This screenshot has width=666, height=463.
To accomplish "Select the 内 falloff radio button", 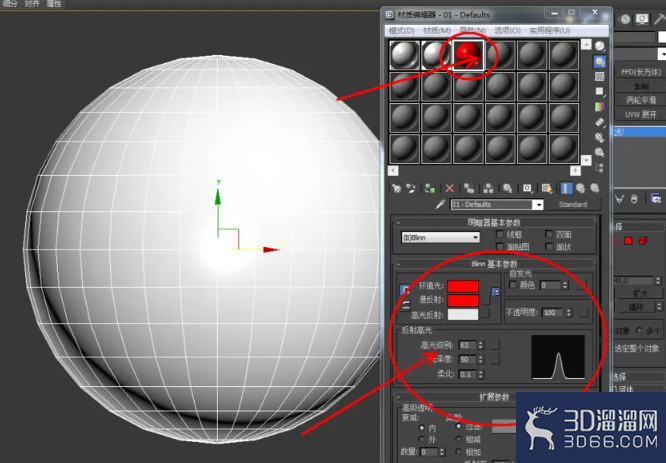I will 421,427.
